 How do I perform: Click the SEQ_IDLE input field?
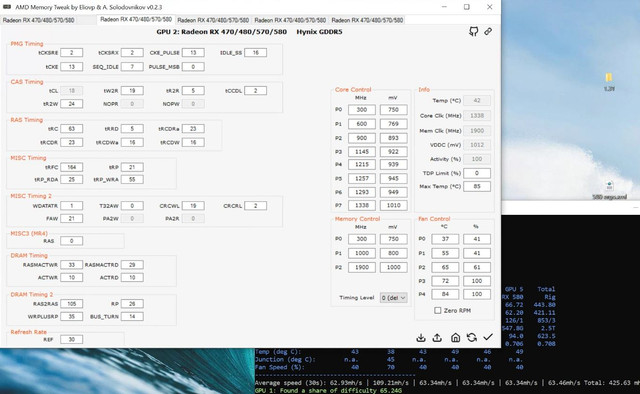pyautogui.click(x=132, y=67)
